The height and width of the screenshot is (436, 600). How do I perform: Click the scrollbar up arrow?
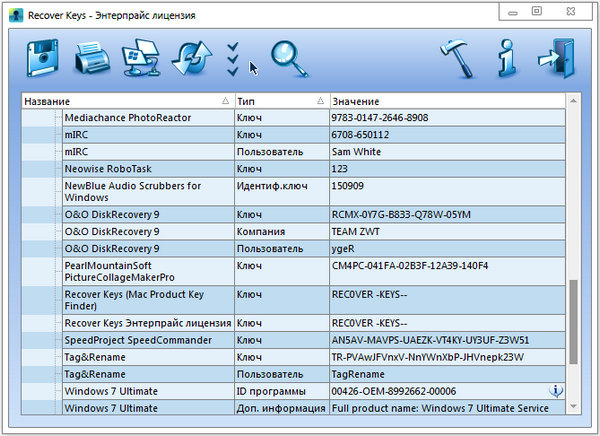point(573,101)
